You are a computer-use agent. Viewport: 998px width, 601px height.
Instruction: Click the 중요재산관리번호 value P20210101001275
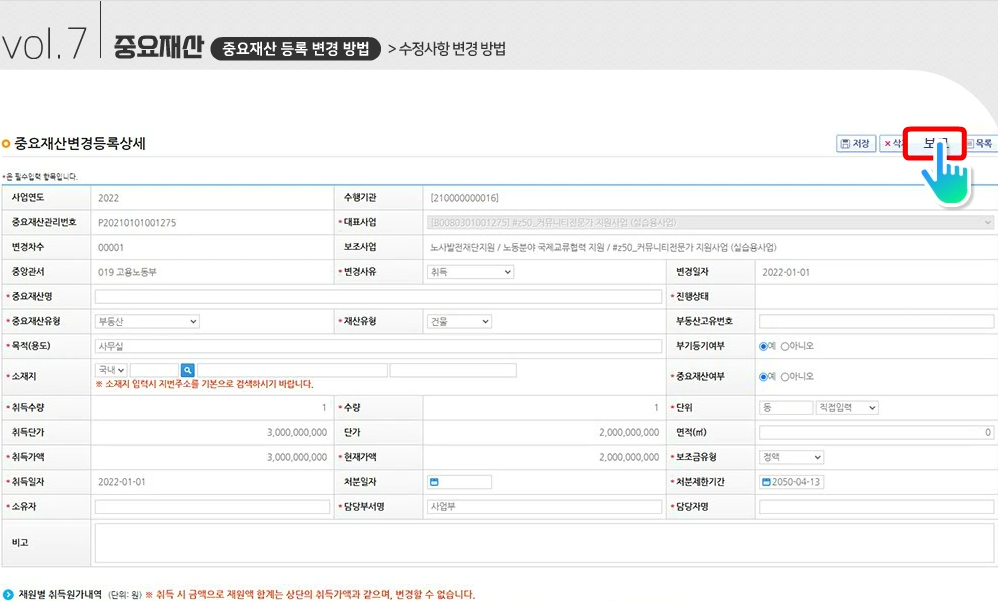[137, 223]
